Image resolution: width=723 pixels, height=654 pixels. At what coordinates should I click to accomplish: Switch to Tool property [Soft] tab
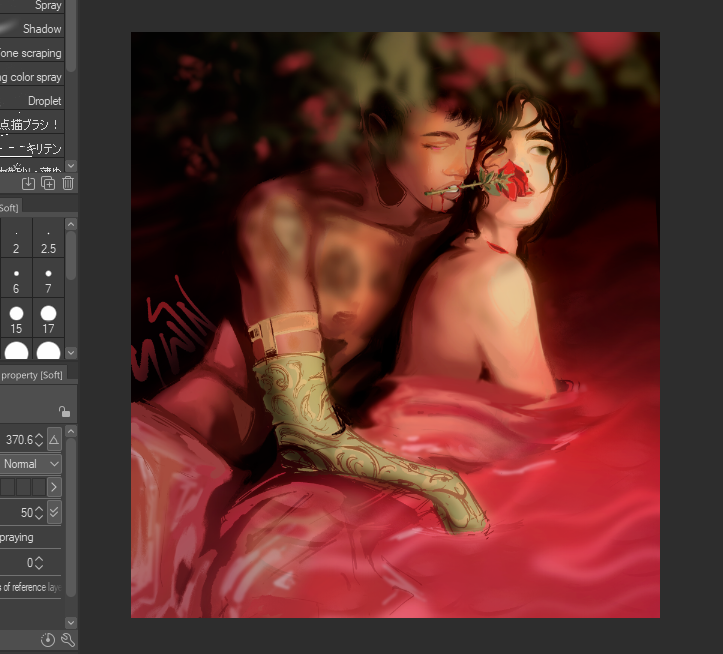(x=32, y=375)
